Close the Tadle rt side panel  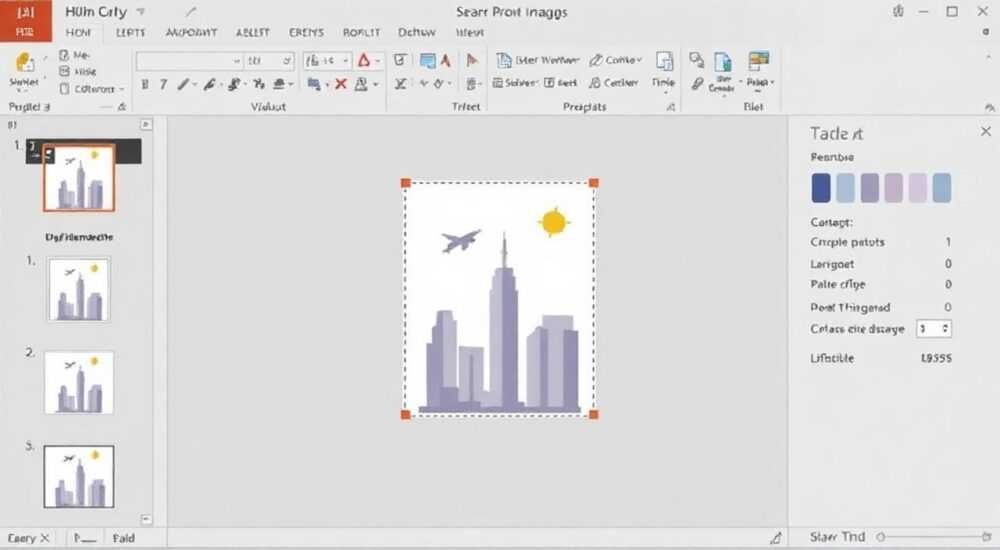coord(986,131)
